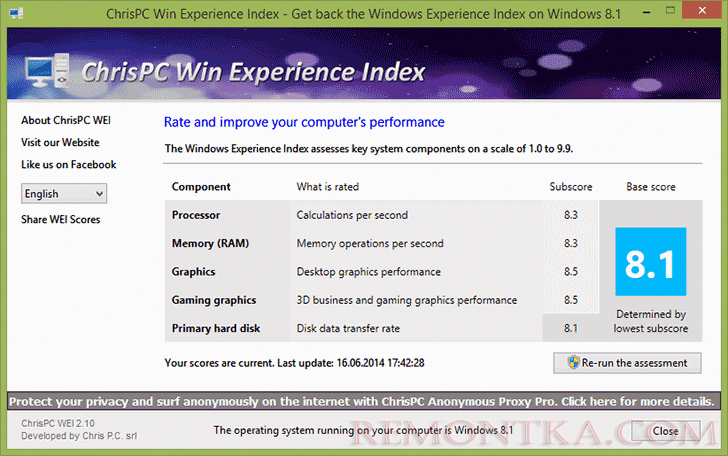
Task: Click the Primary hard disk subscore 8.1
Action: point(570,328)
